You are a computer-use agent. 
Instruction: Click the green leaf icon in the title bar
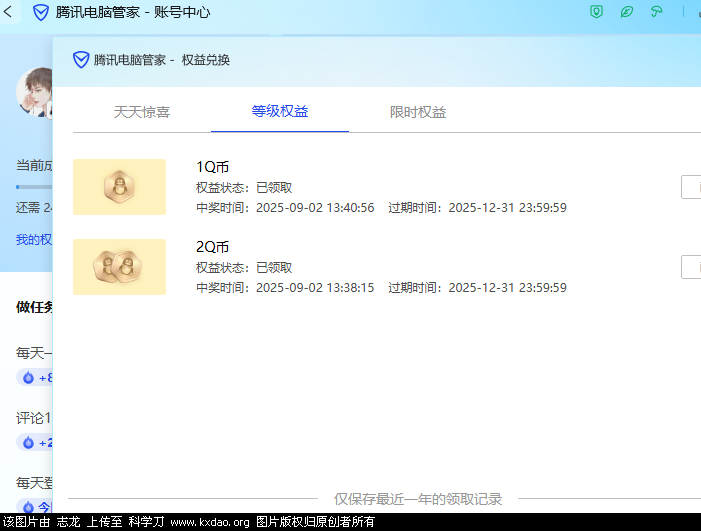coord(627,13)
